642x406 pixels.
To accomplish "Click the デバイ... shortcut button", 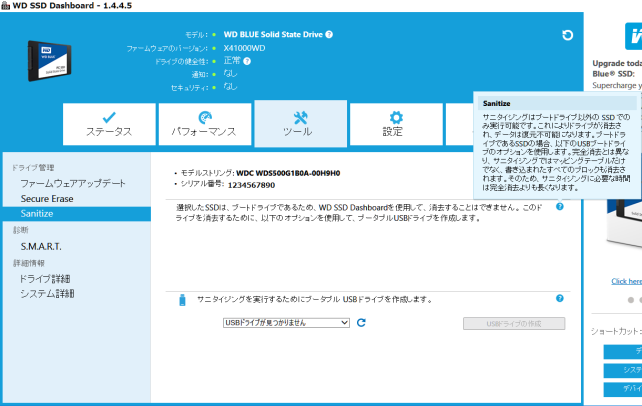I will [x=623, y=389].
